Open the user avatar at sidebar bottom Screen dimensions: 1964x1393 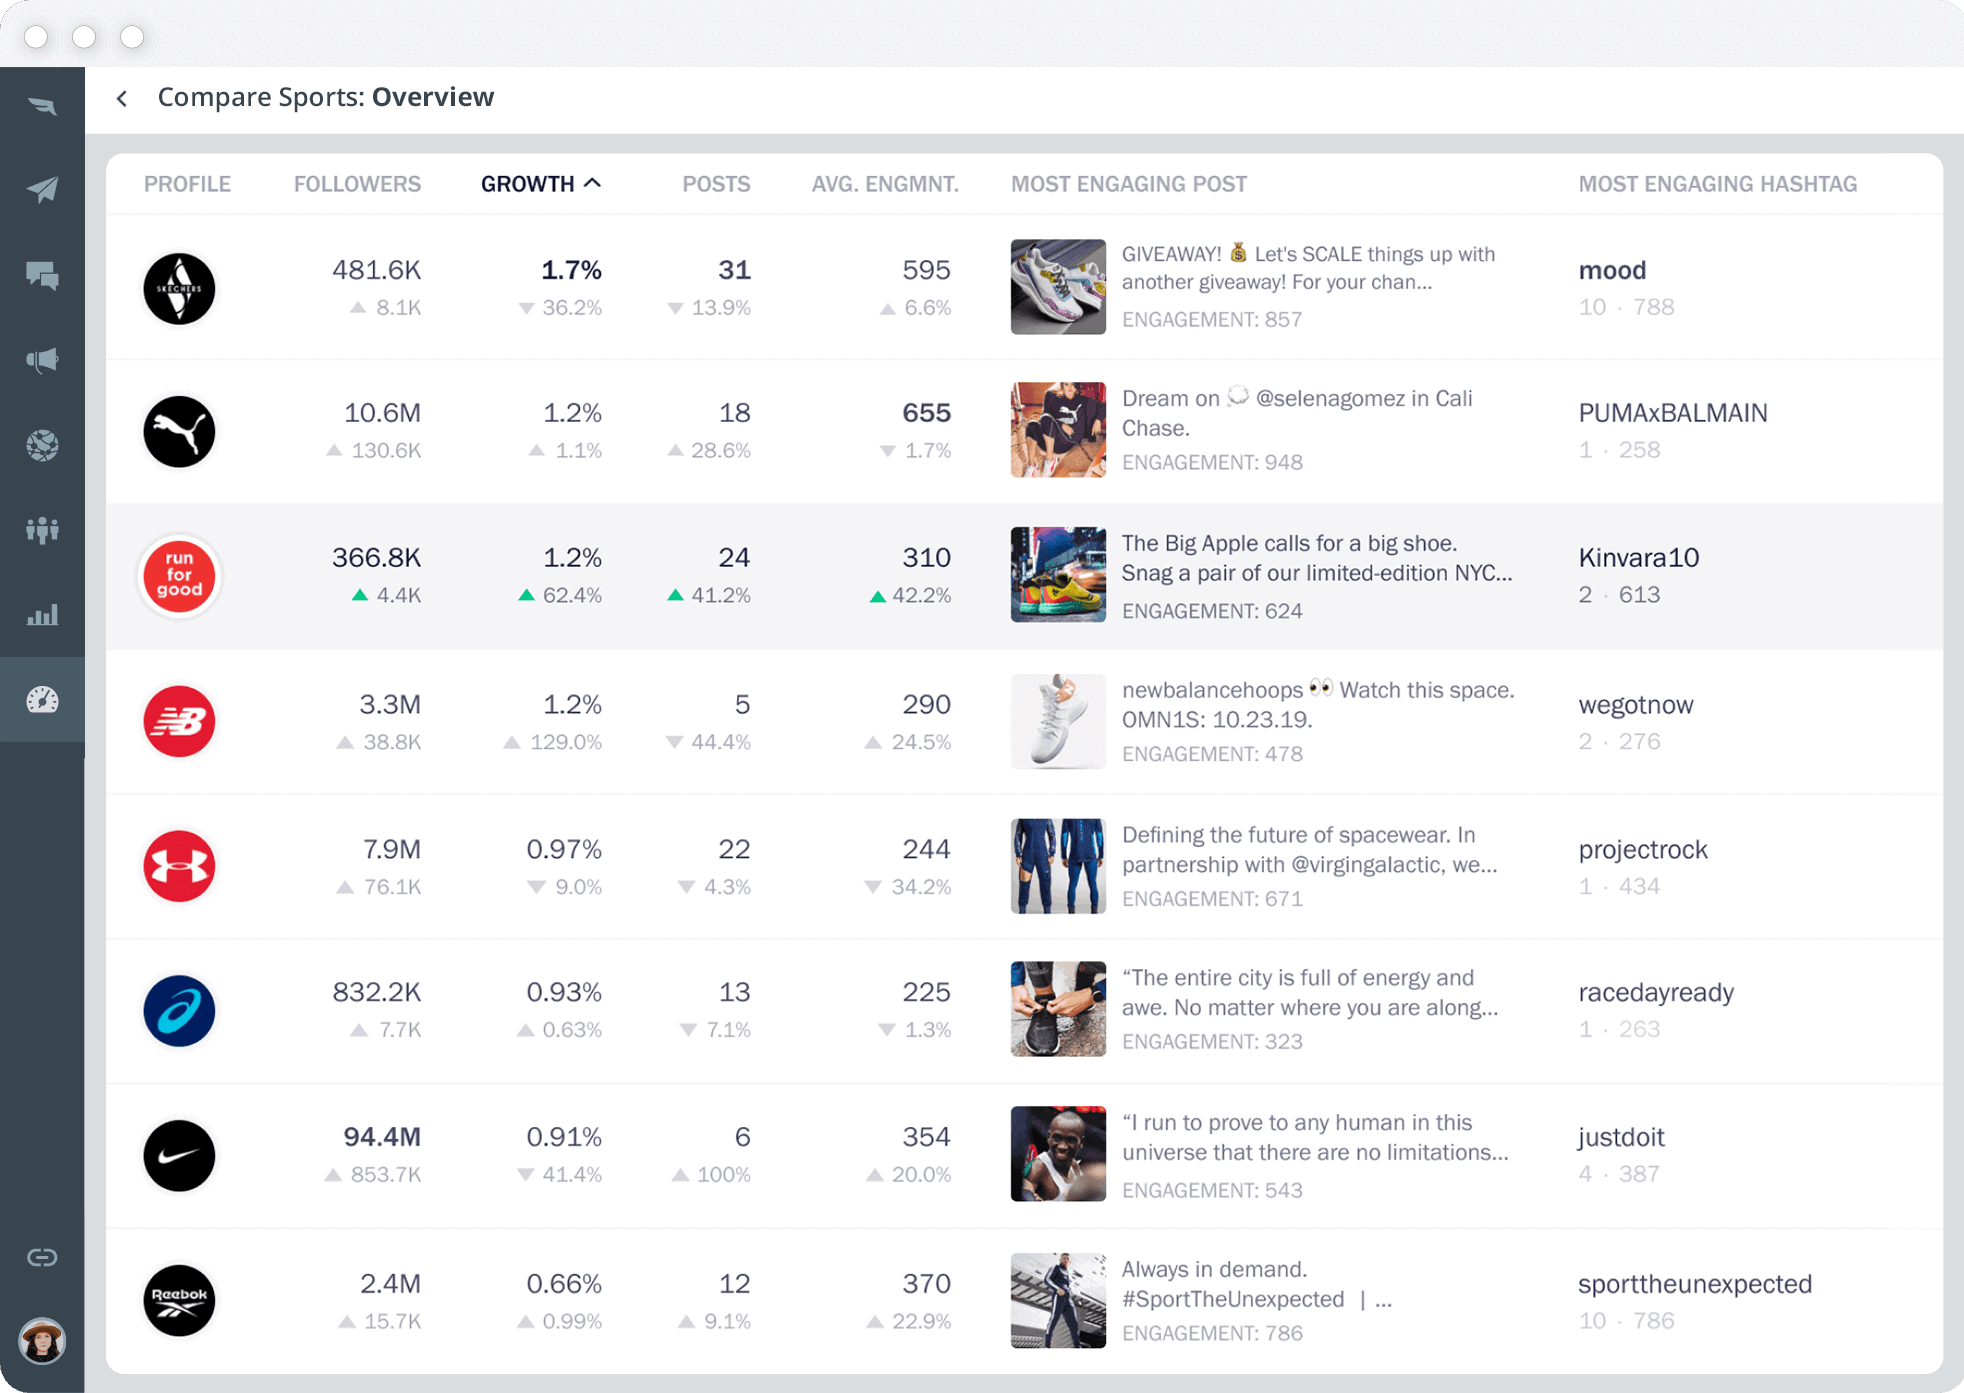[x=42, y=1340]
